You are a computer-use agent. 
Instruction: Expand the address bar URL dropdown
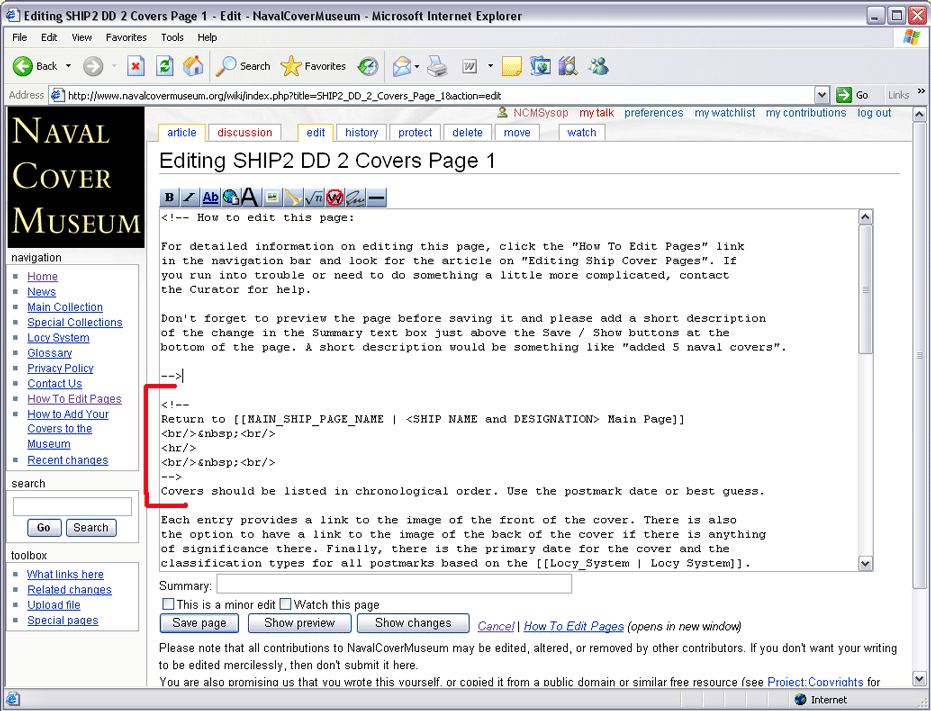(822, 95)
